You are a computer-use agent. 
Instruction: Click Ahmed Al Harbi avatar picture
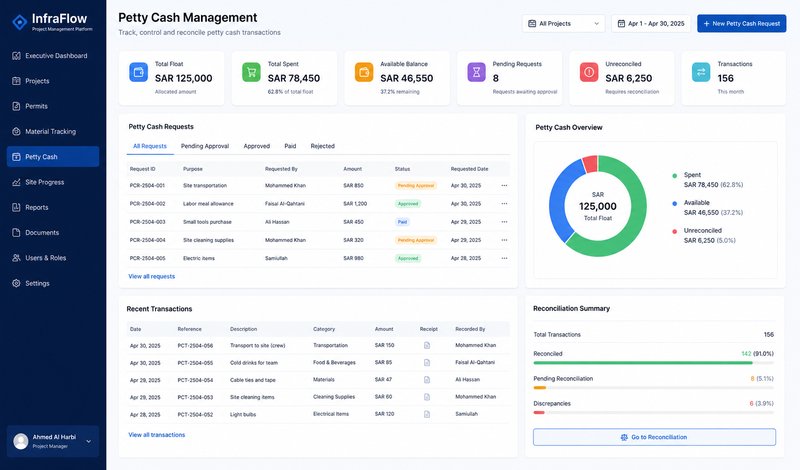pyautogui.click(x=21, y=441)
